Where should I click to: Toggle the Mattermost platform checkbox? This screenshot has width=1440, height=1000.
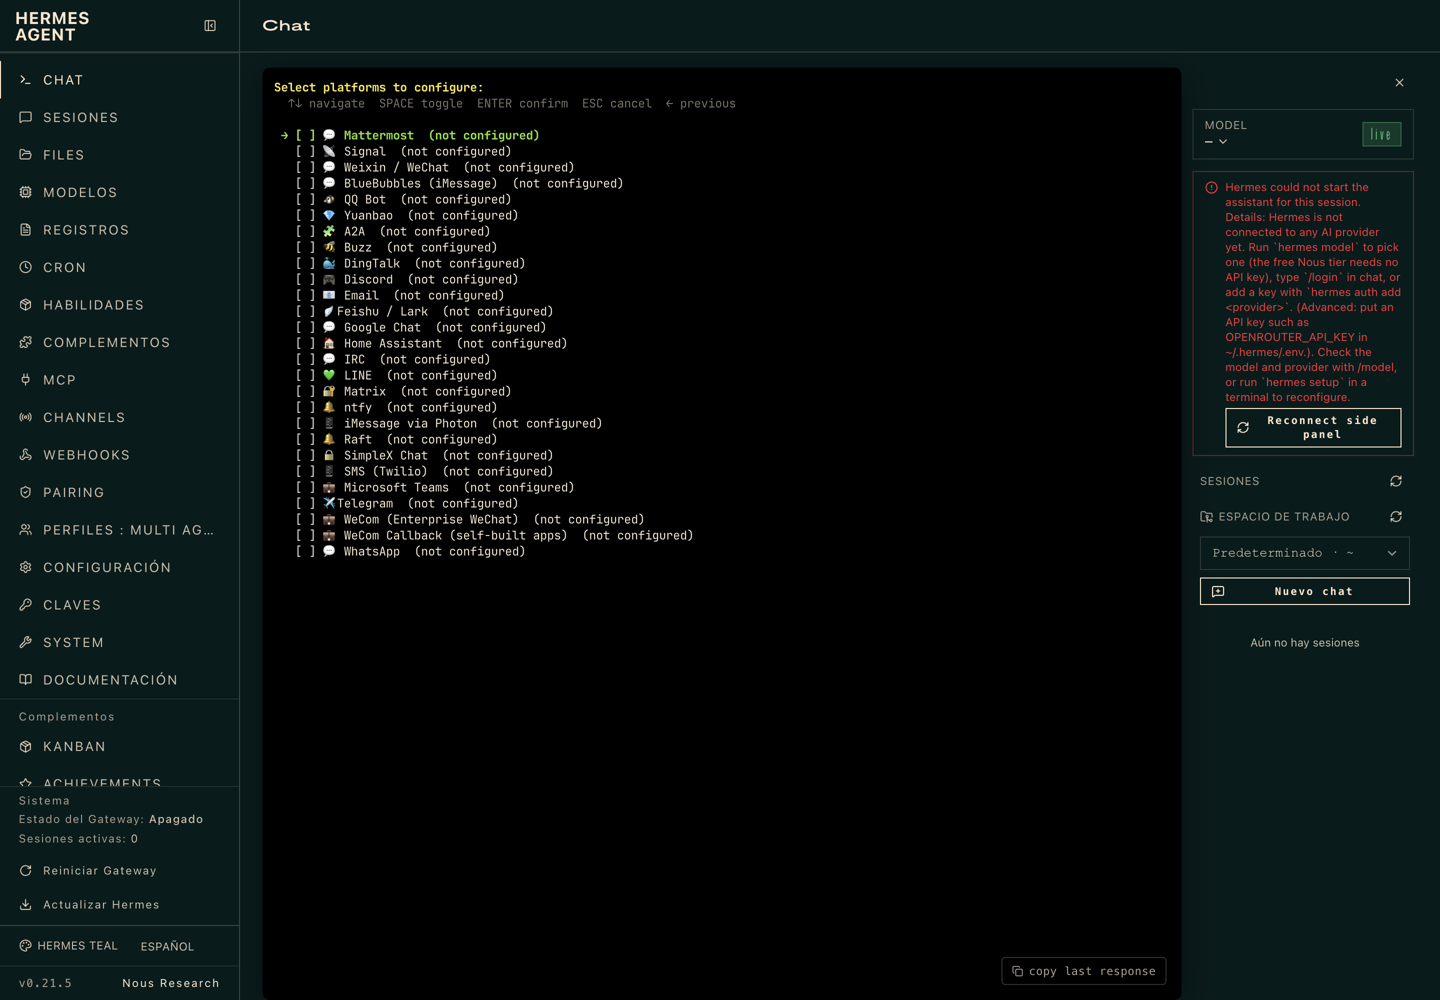[305, 136]
